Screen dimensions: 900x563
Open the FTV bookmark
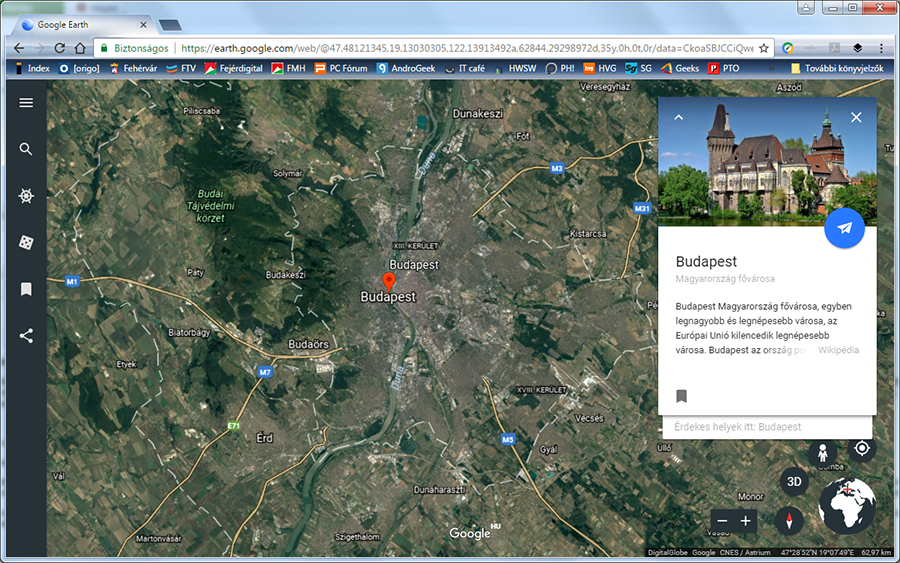pyautogui.click(x=181, y=68)
